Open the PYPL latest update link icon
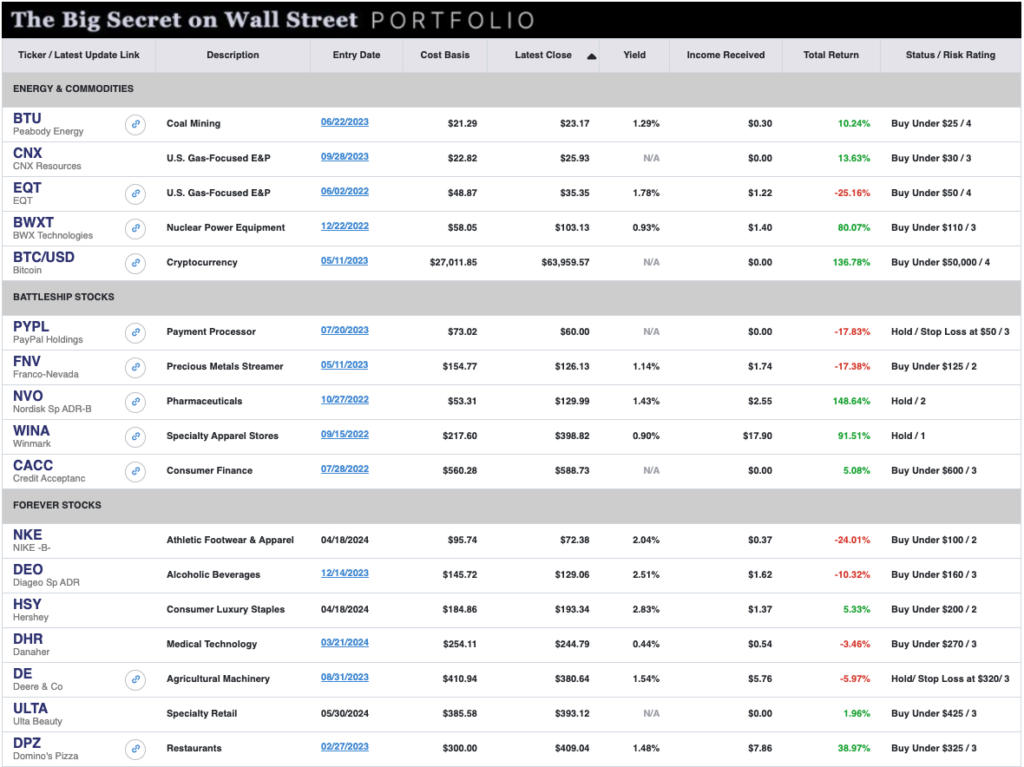 [x=135, y=332]
